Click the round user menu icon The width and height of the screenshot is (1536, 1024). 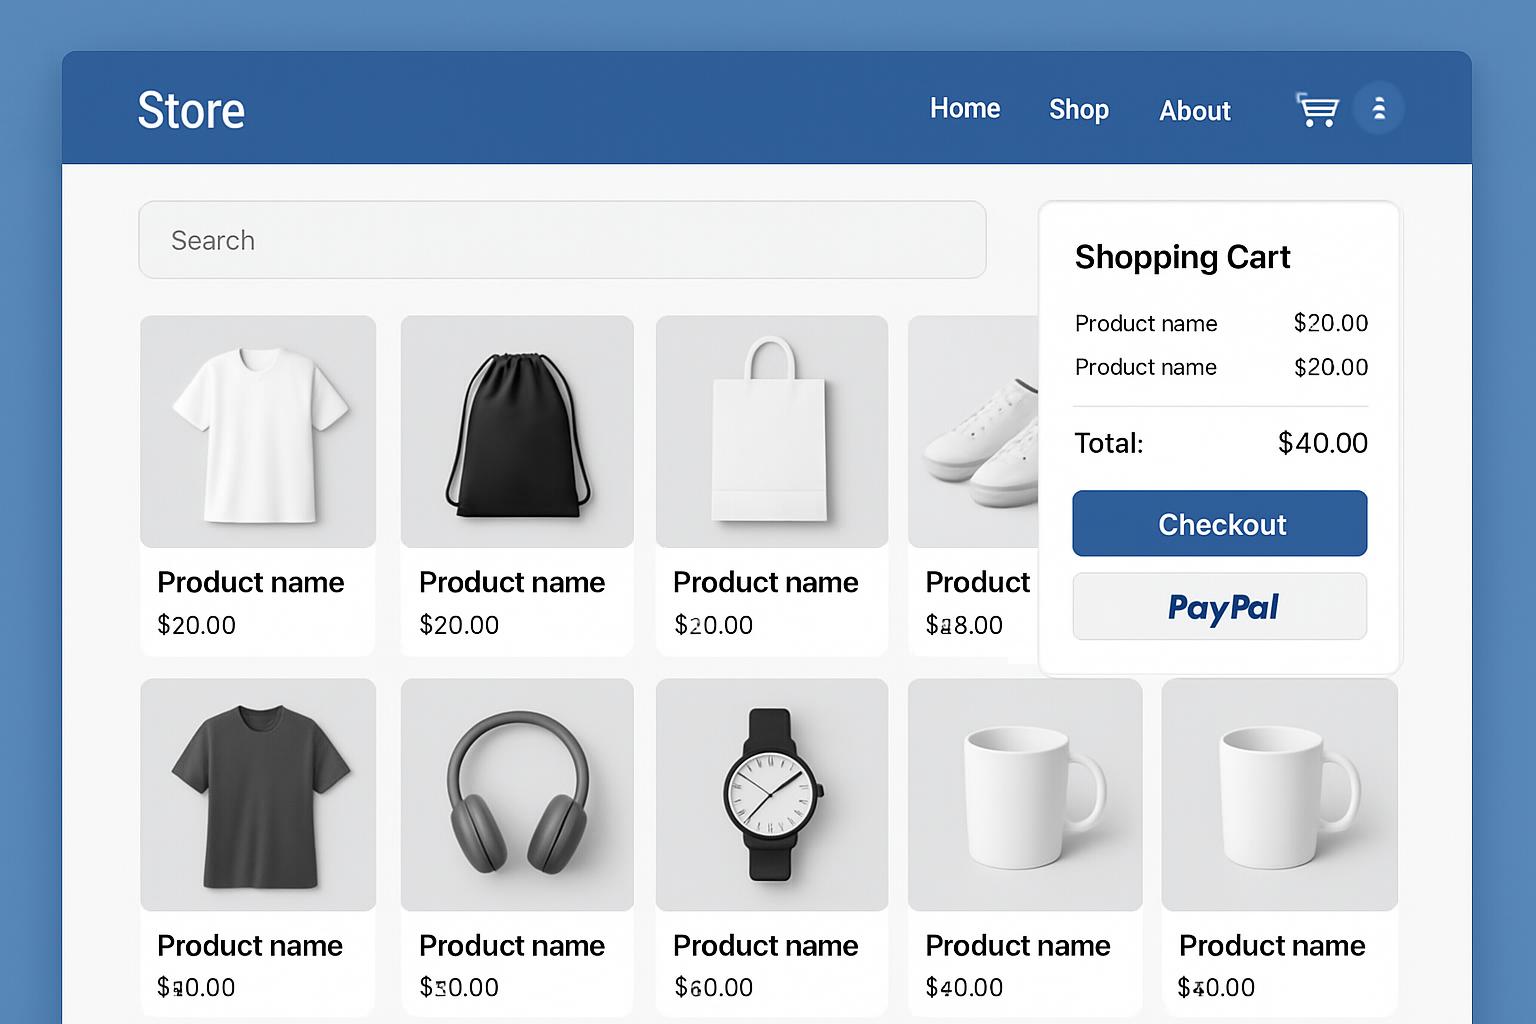click(1378, 108)
